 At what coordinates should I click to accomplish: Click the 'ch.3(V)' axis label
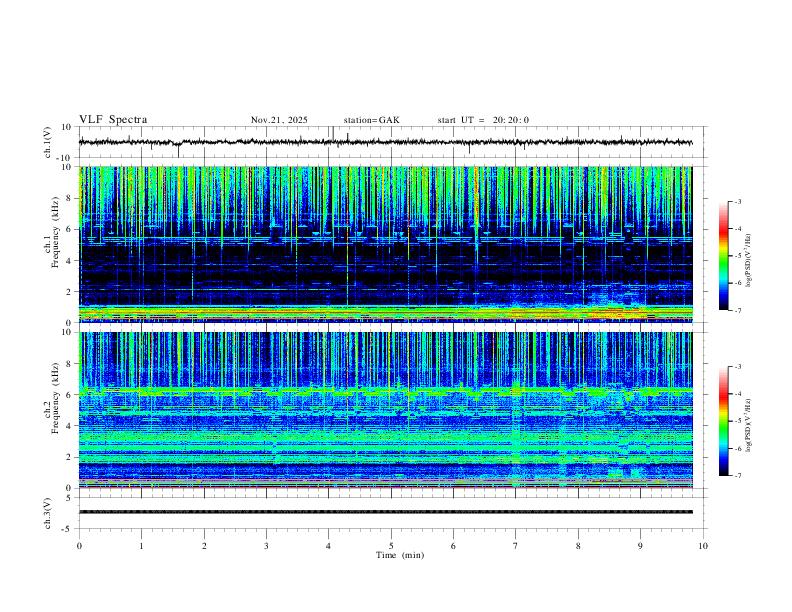click(x=48, y=513)
